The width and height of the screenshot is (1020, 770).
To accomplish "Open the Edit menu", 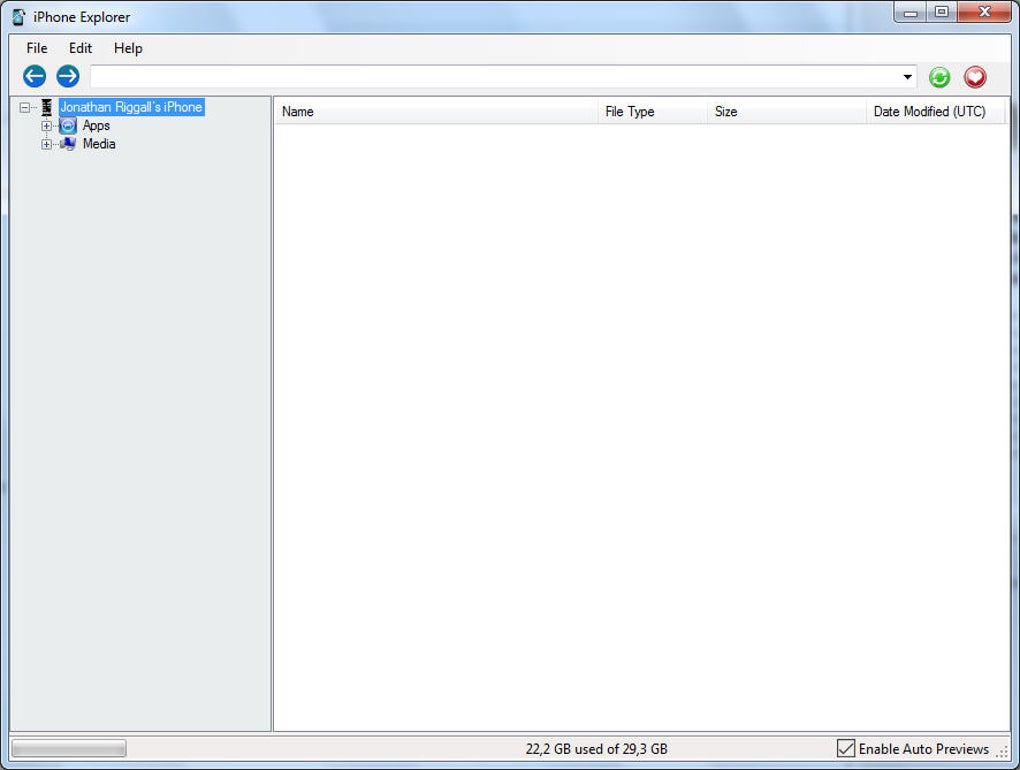I will 80,48.
